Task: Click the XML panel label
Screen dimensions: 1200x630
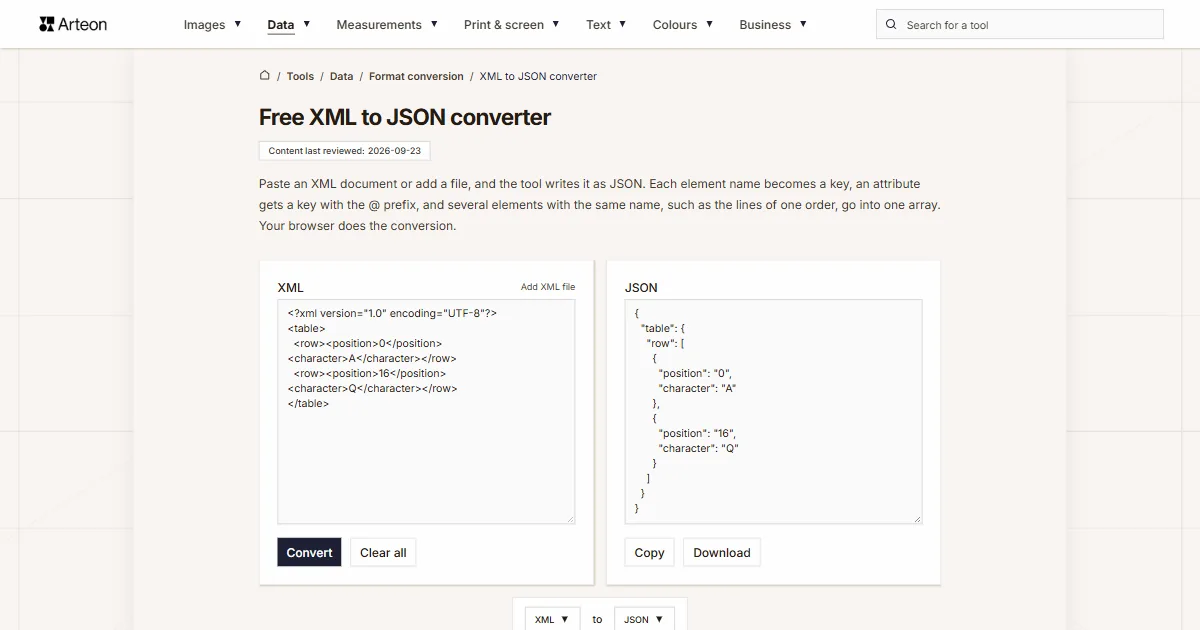Action: coord(290,287)
